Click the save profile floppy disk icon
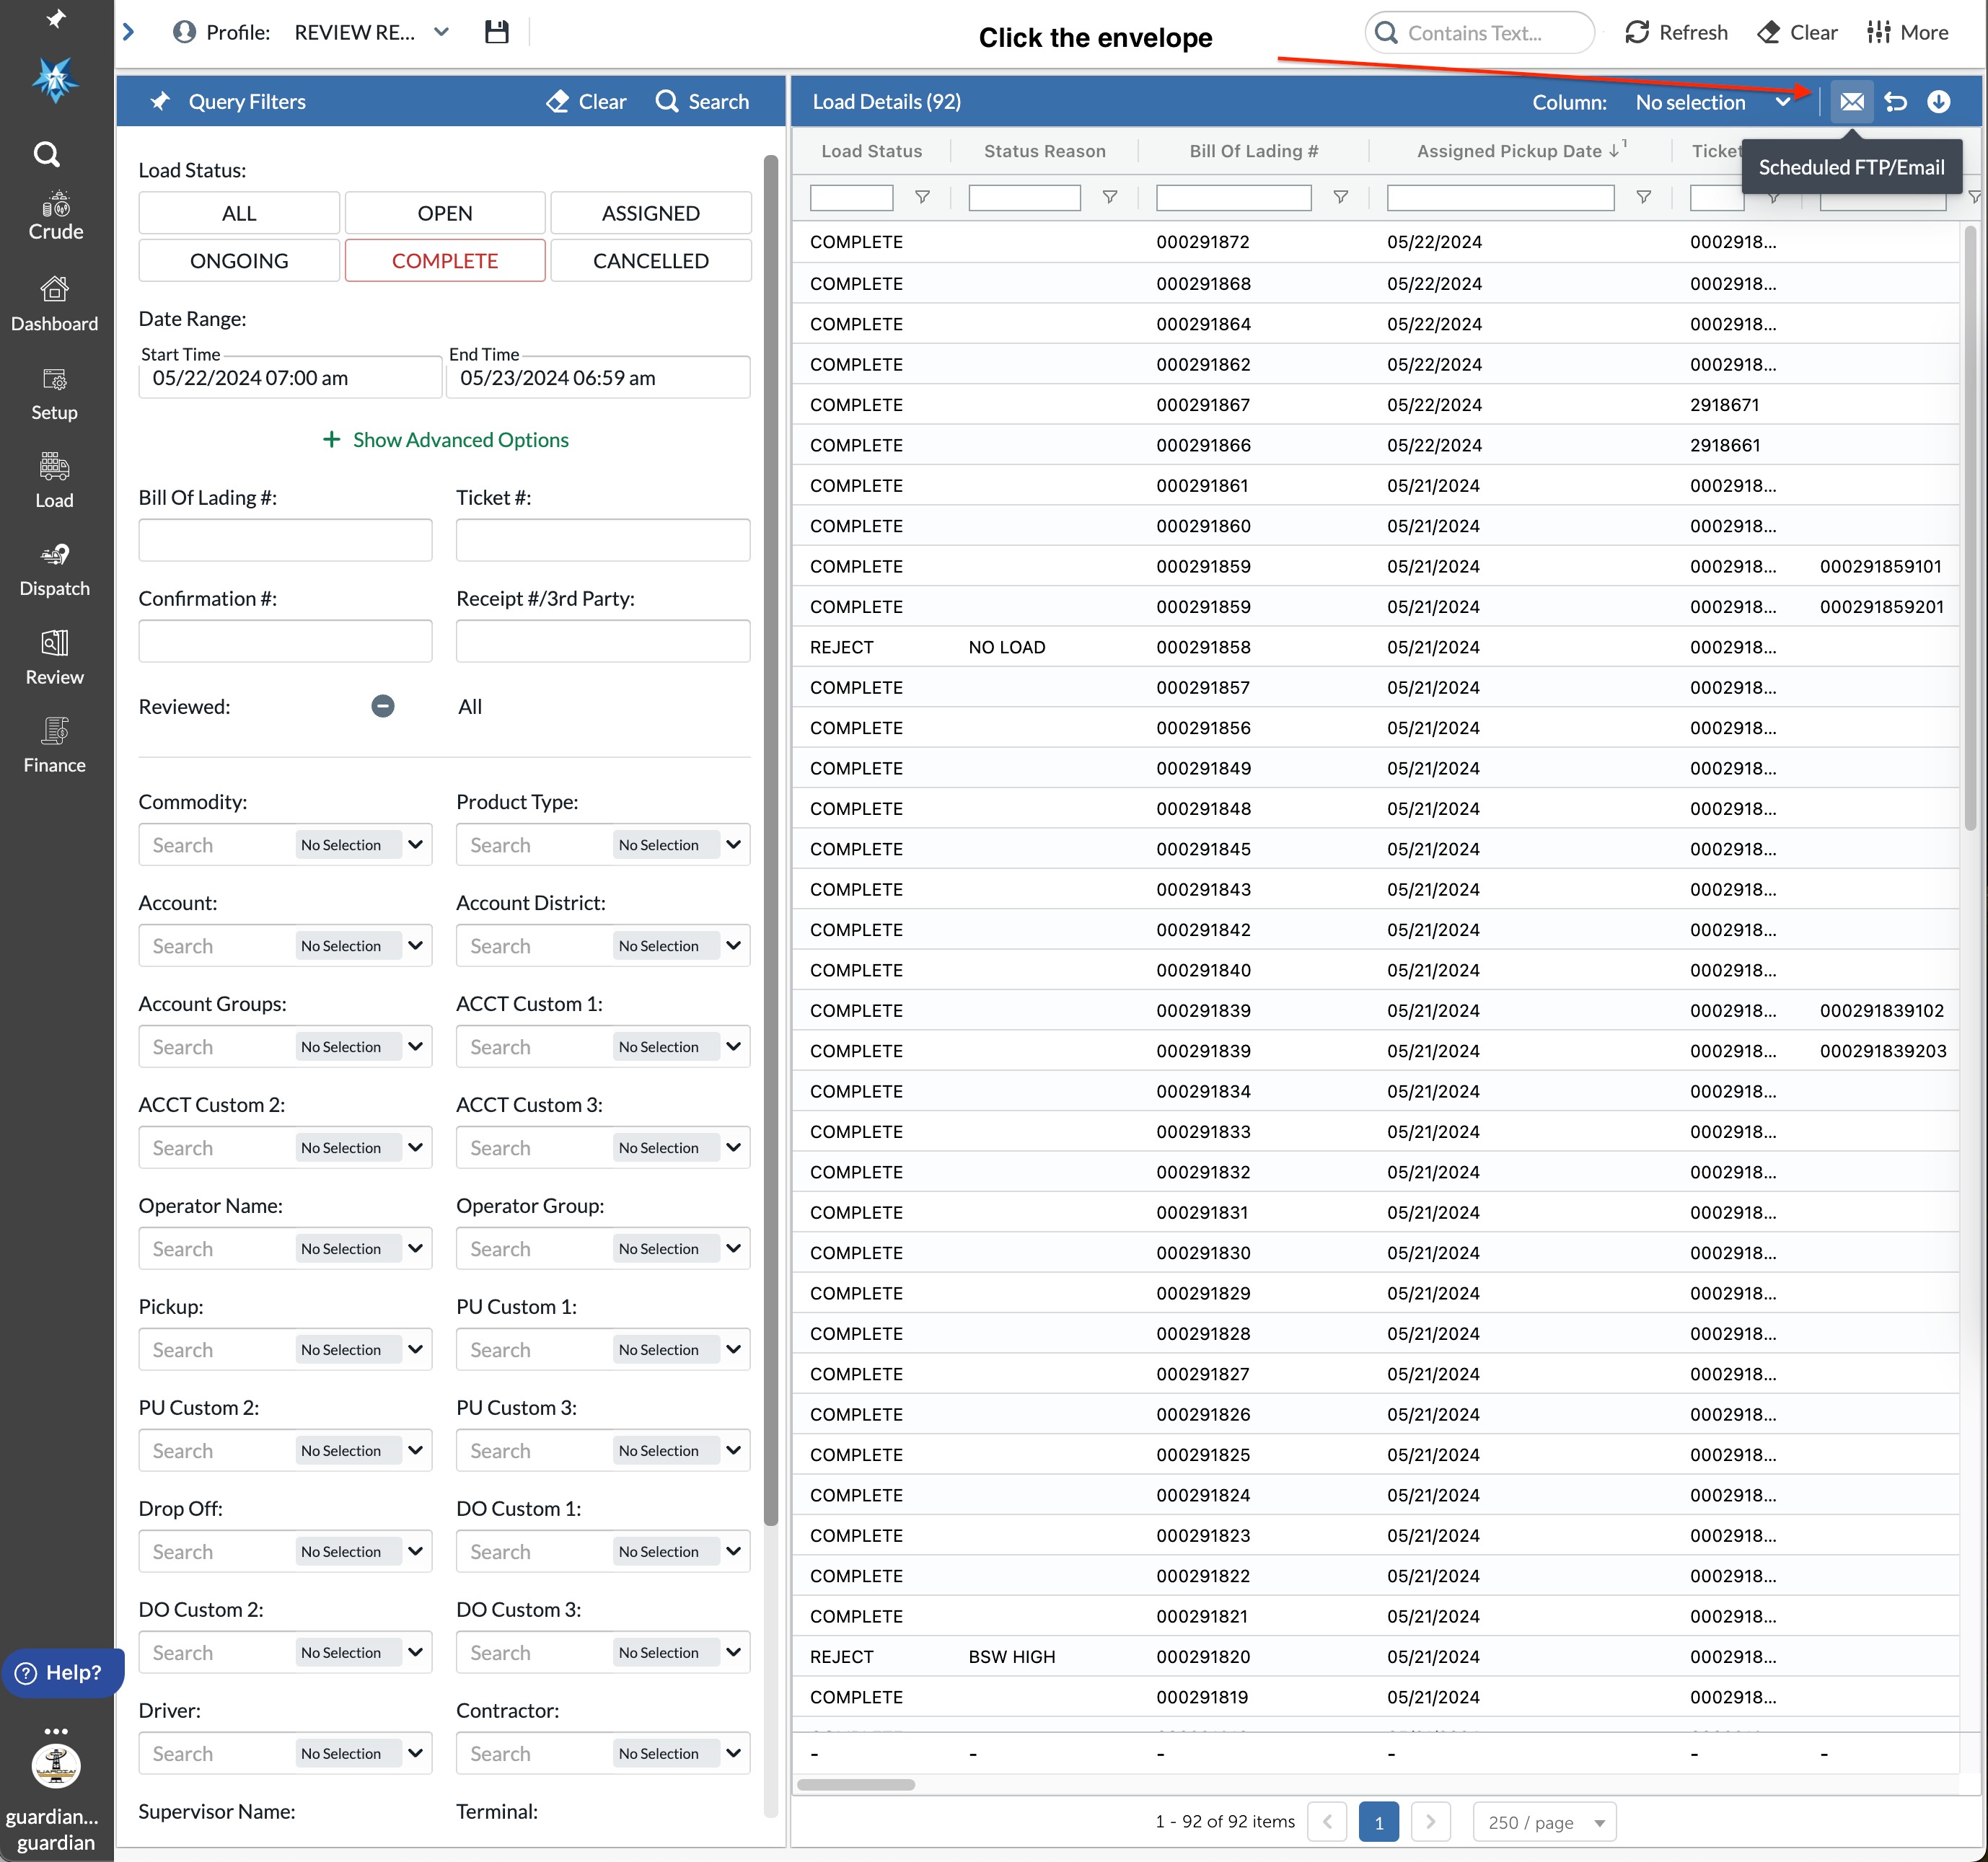This screenshot has width=1988, height=1862. [x=496, y=32]
